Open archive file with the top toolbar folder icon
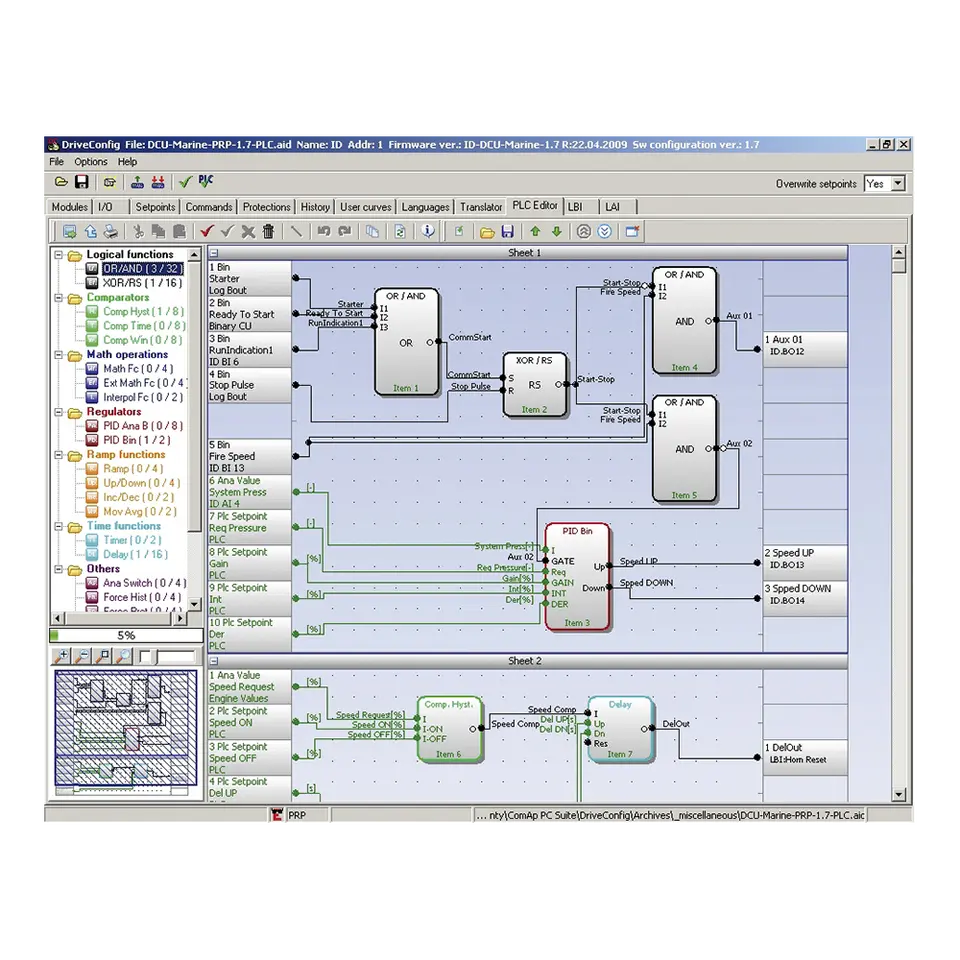960x960 pixels. point(61,182)
